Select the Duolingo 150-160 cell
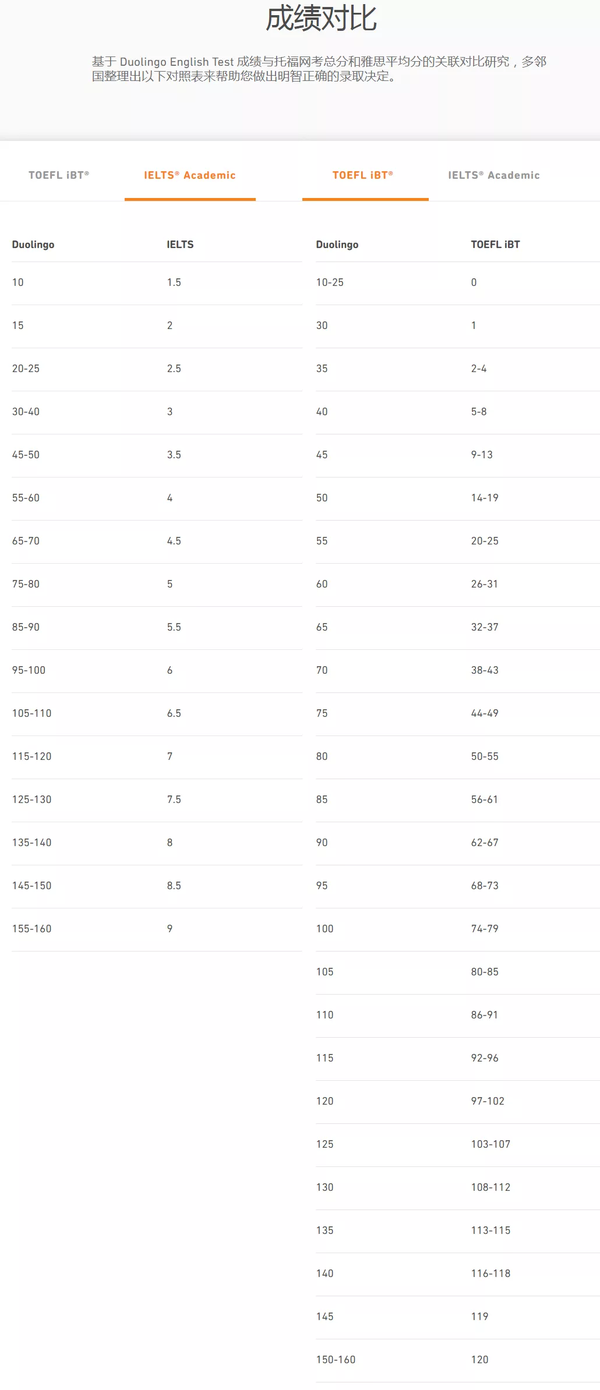Screen dimensions: 600x1390 [x=336, y=1360]
